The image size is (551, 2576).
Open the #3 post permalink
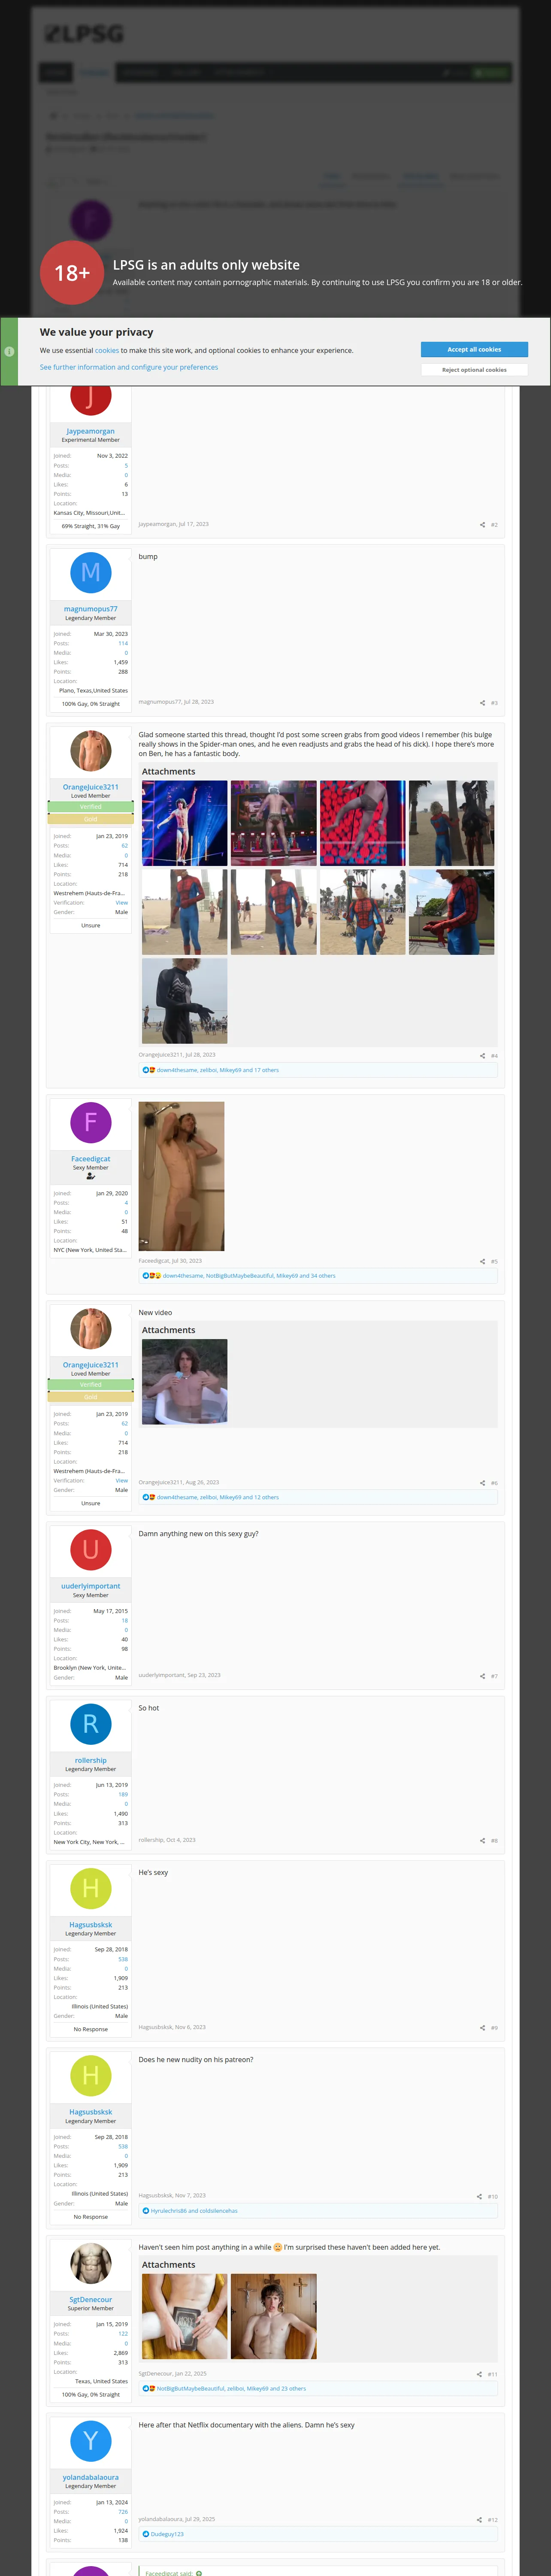click(x=494, y=703)
